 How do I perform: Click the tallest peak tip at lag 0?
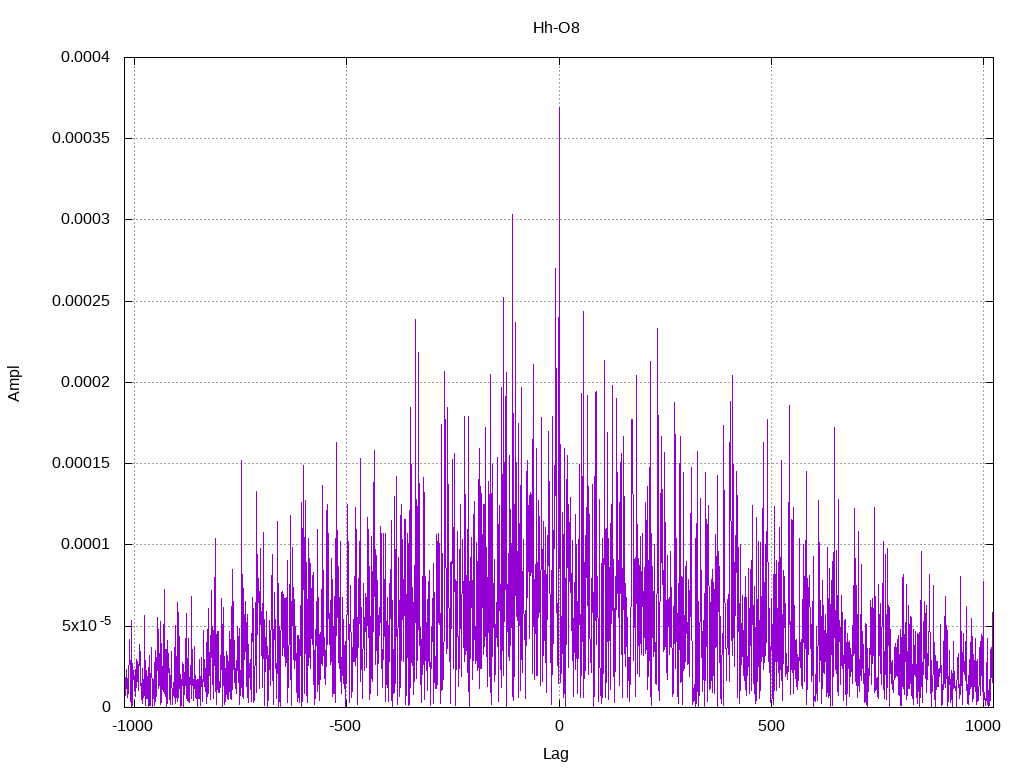pyautogui.click(x=559, y=108)
